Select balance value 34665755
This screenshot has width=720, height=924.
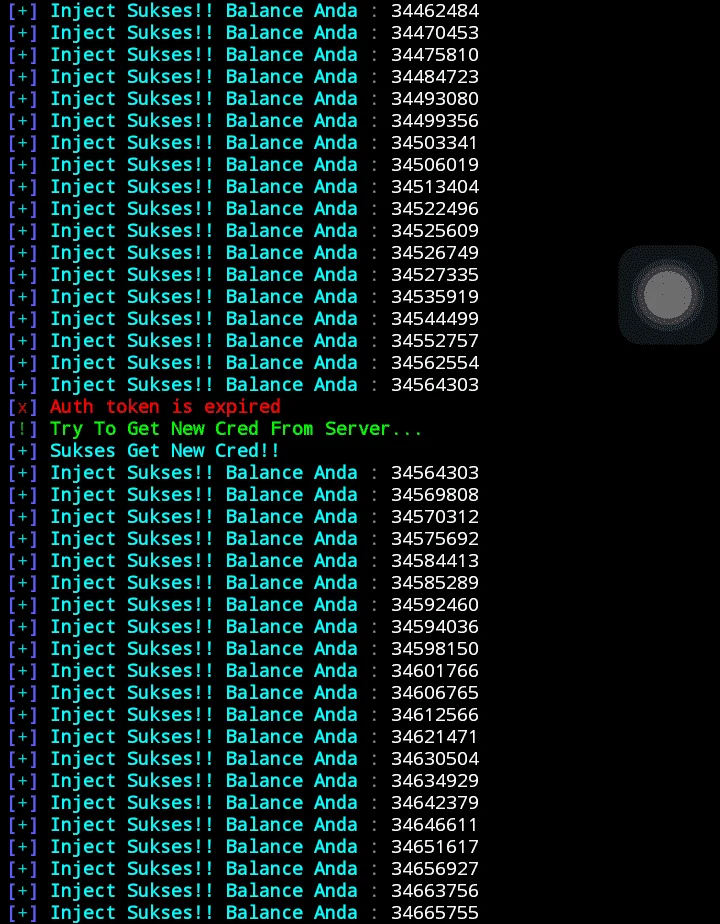pos(435,913)
